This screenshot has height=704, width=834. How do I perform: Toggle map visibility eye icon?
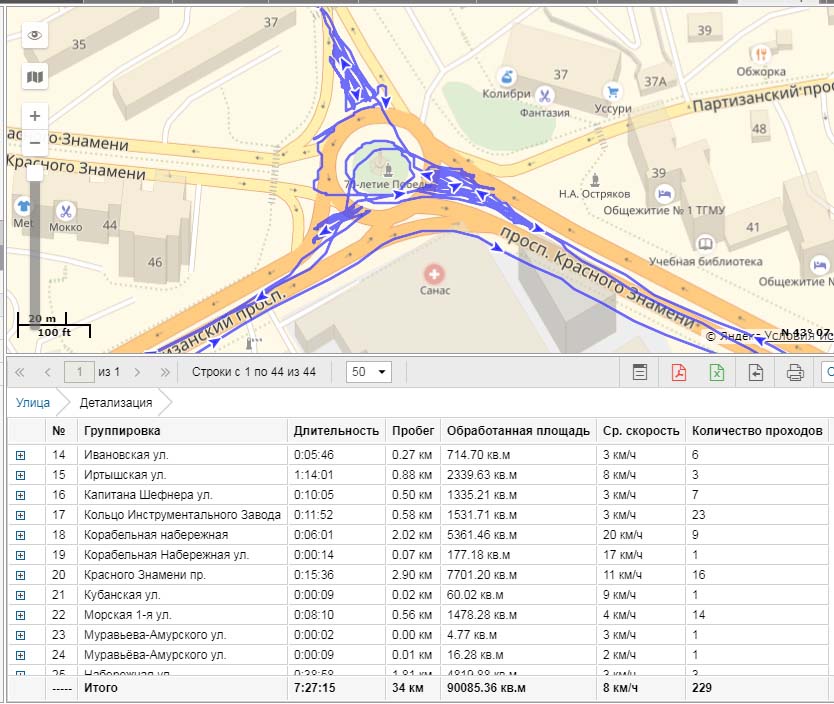pyautogui.click(x=35, y=35)
